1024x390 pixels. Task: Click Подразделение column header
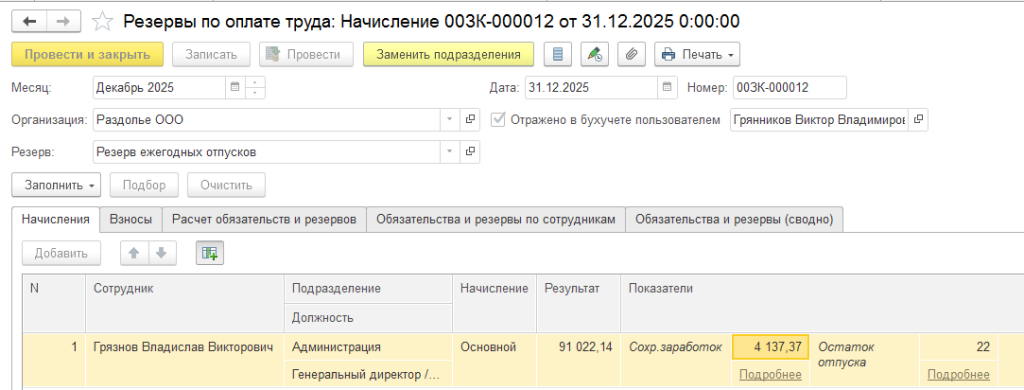click(368, 289)
